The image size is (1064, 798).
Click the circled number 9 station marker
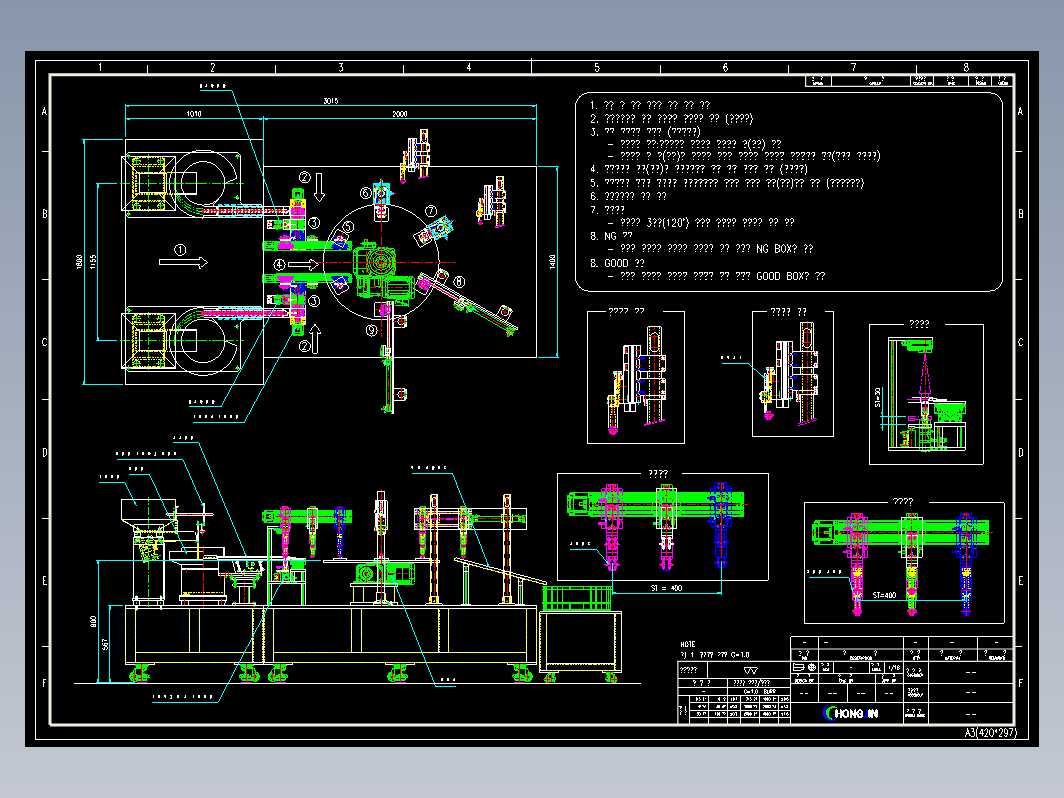tap(371, 329)
